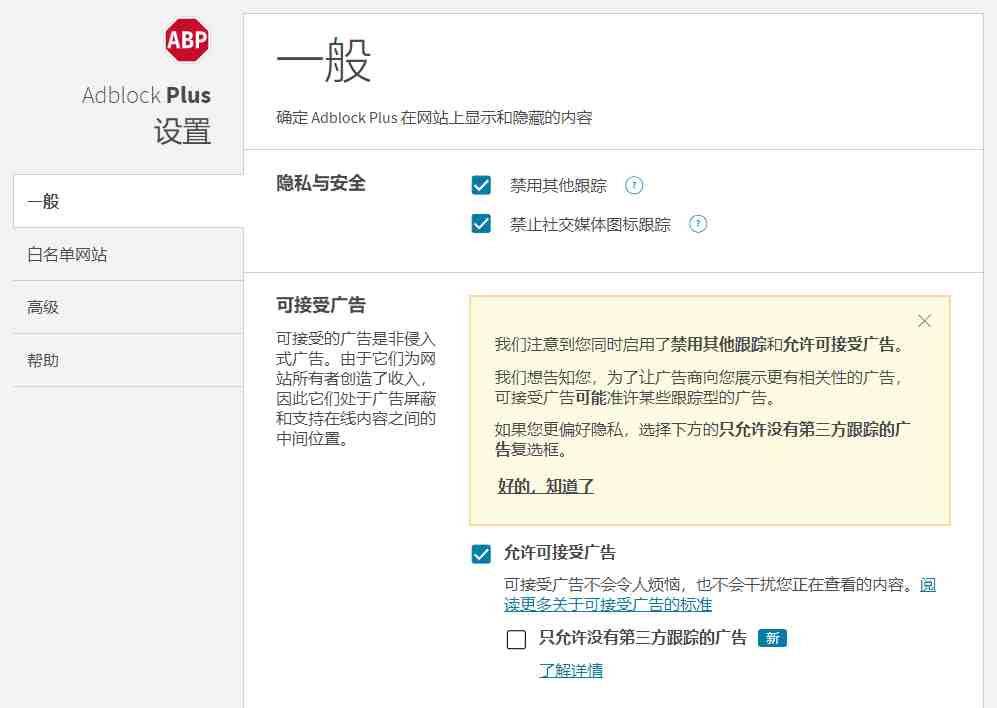Click the 可接受广告 section heading
The height and width of the screenshot is (708, 997).
320,305
